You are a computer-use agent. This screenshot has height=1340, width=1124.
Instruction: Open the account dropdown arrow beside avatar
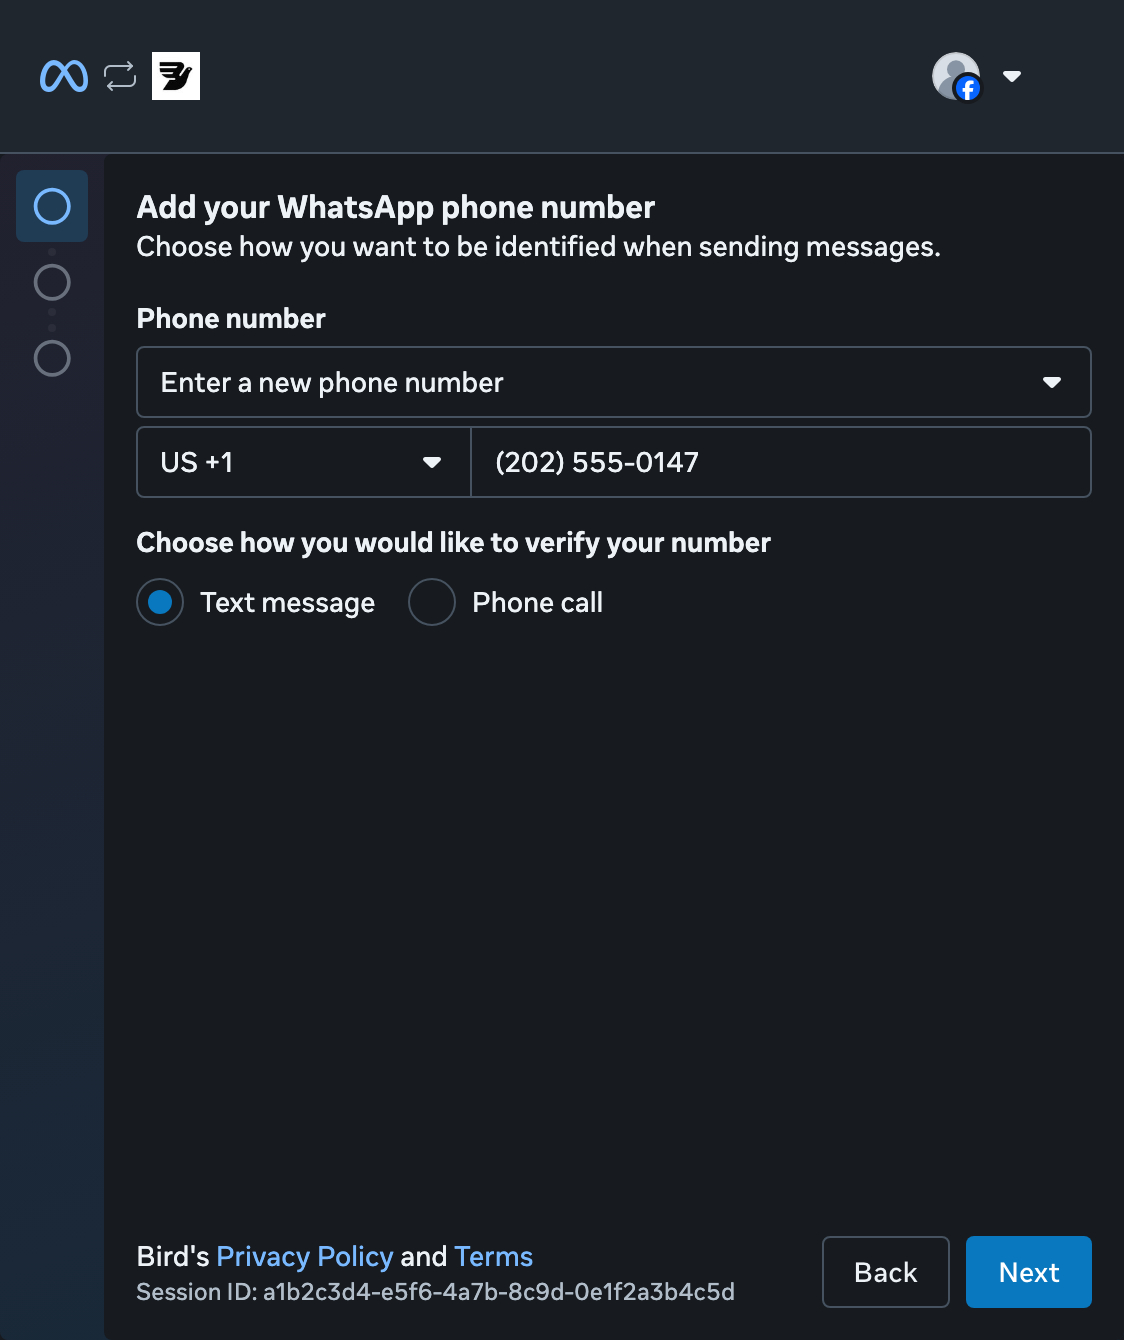pyautogui.click(x=1012, y=76)
